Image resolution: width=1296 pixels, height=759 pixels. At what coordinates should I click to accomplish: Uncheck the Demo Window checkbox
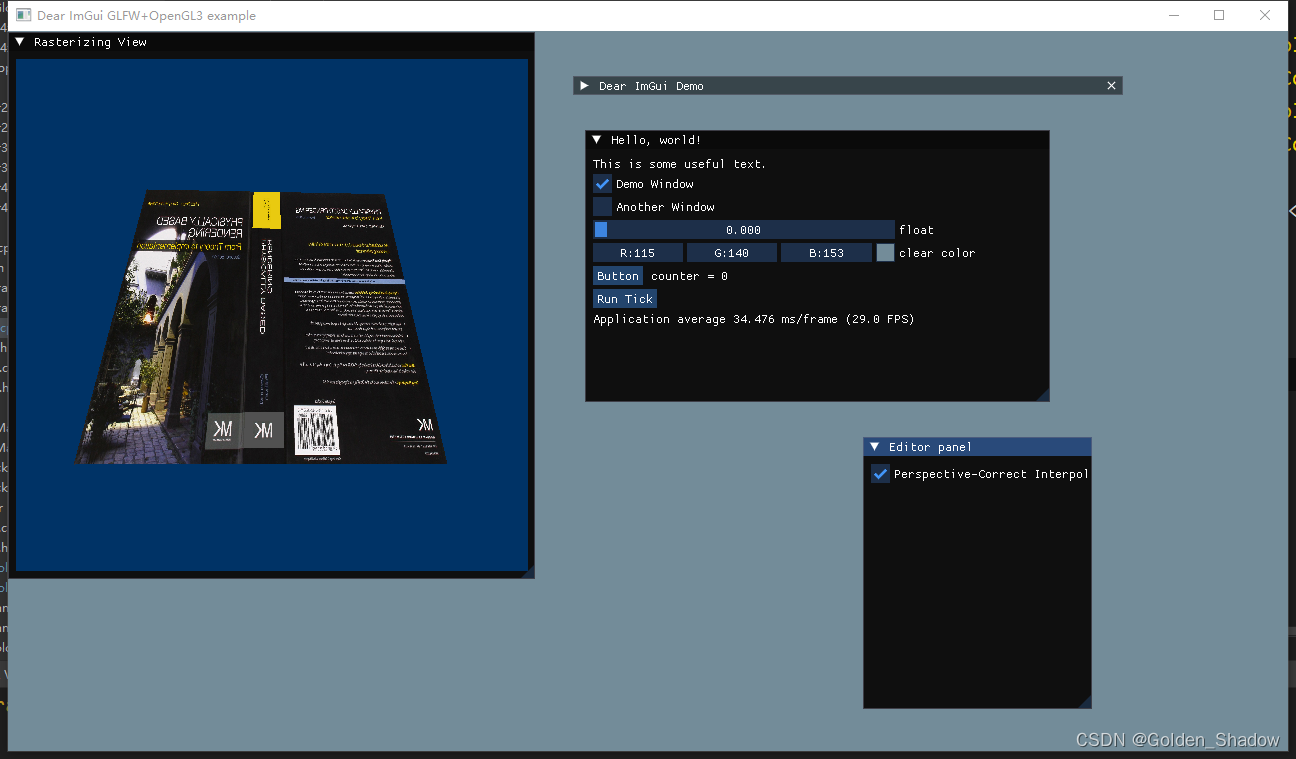pyautogui.click(x=602, y=184)
